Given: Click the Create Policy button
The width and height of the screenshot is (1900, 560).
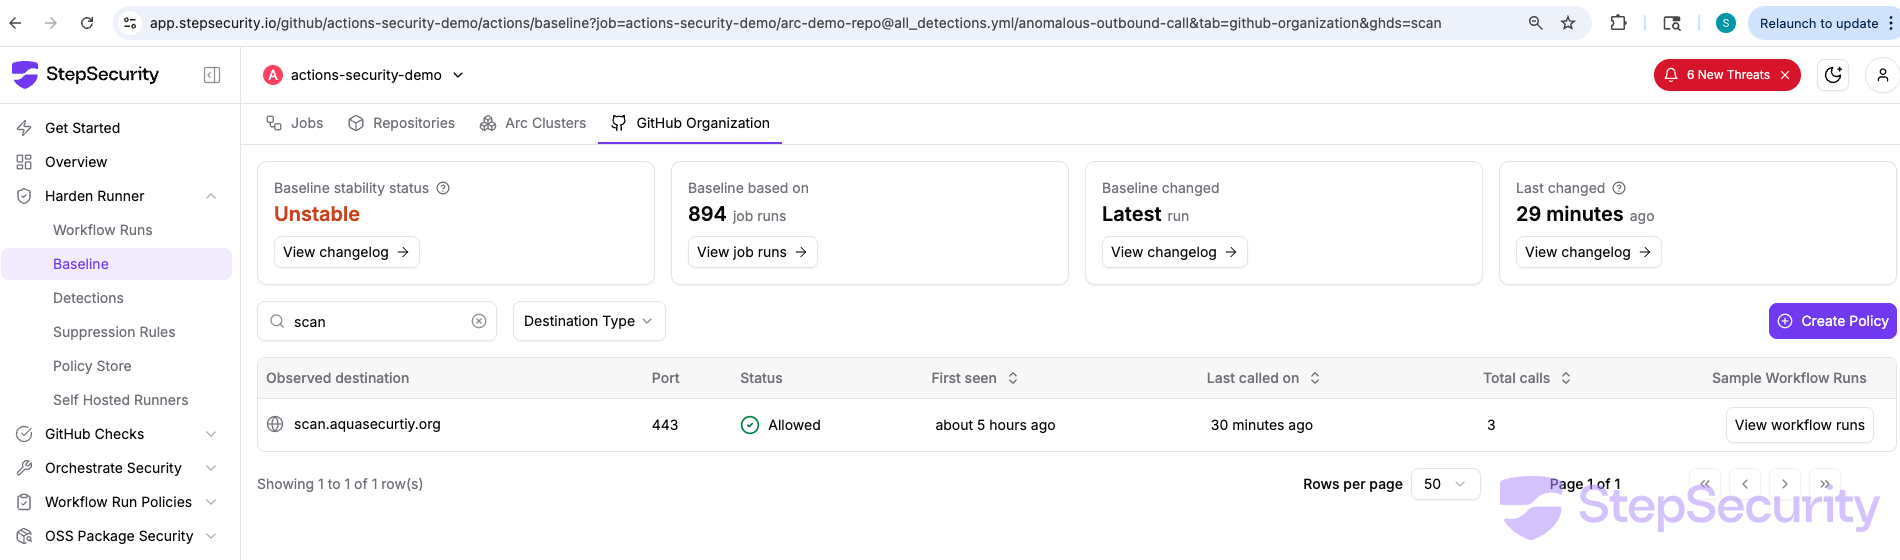Looking at the screenshot, I should [x=1832, y=321].
